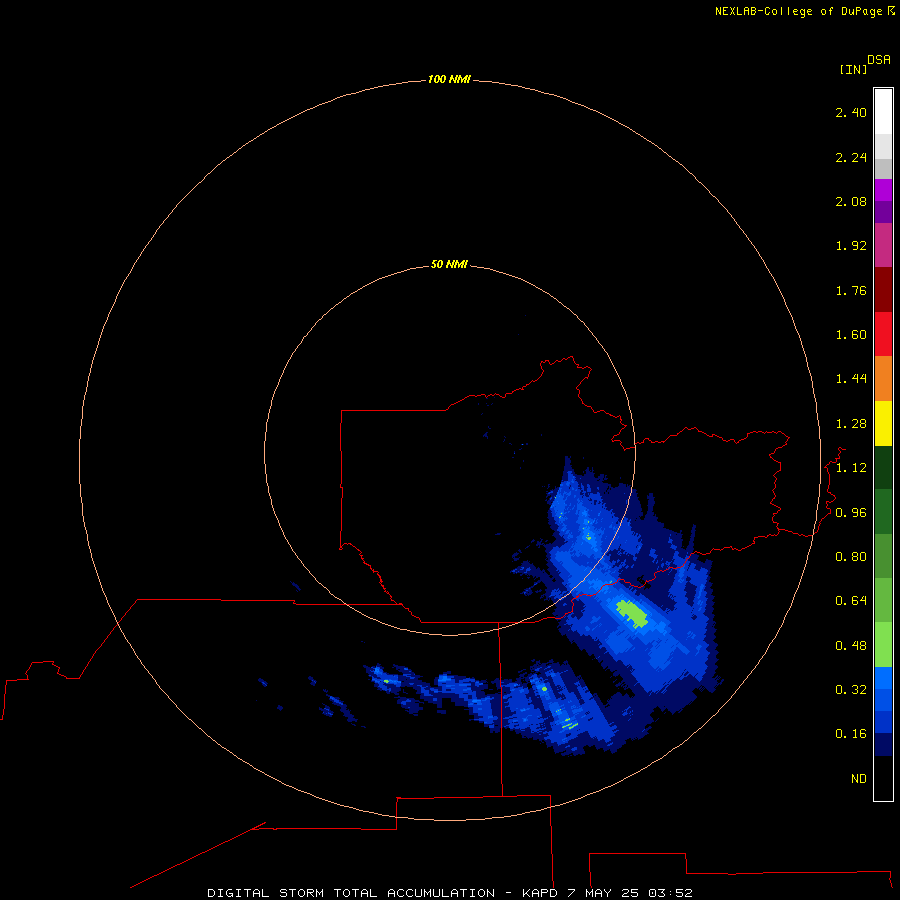Viewport: 900px width, 900px height.
Task: Click the 1.60 legend value
Action: (851, 335)
